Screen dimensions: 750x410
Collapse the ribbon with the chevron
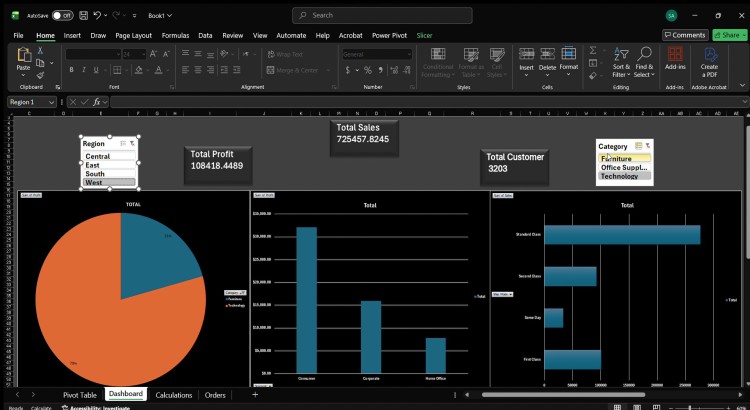[742, 85]
